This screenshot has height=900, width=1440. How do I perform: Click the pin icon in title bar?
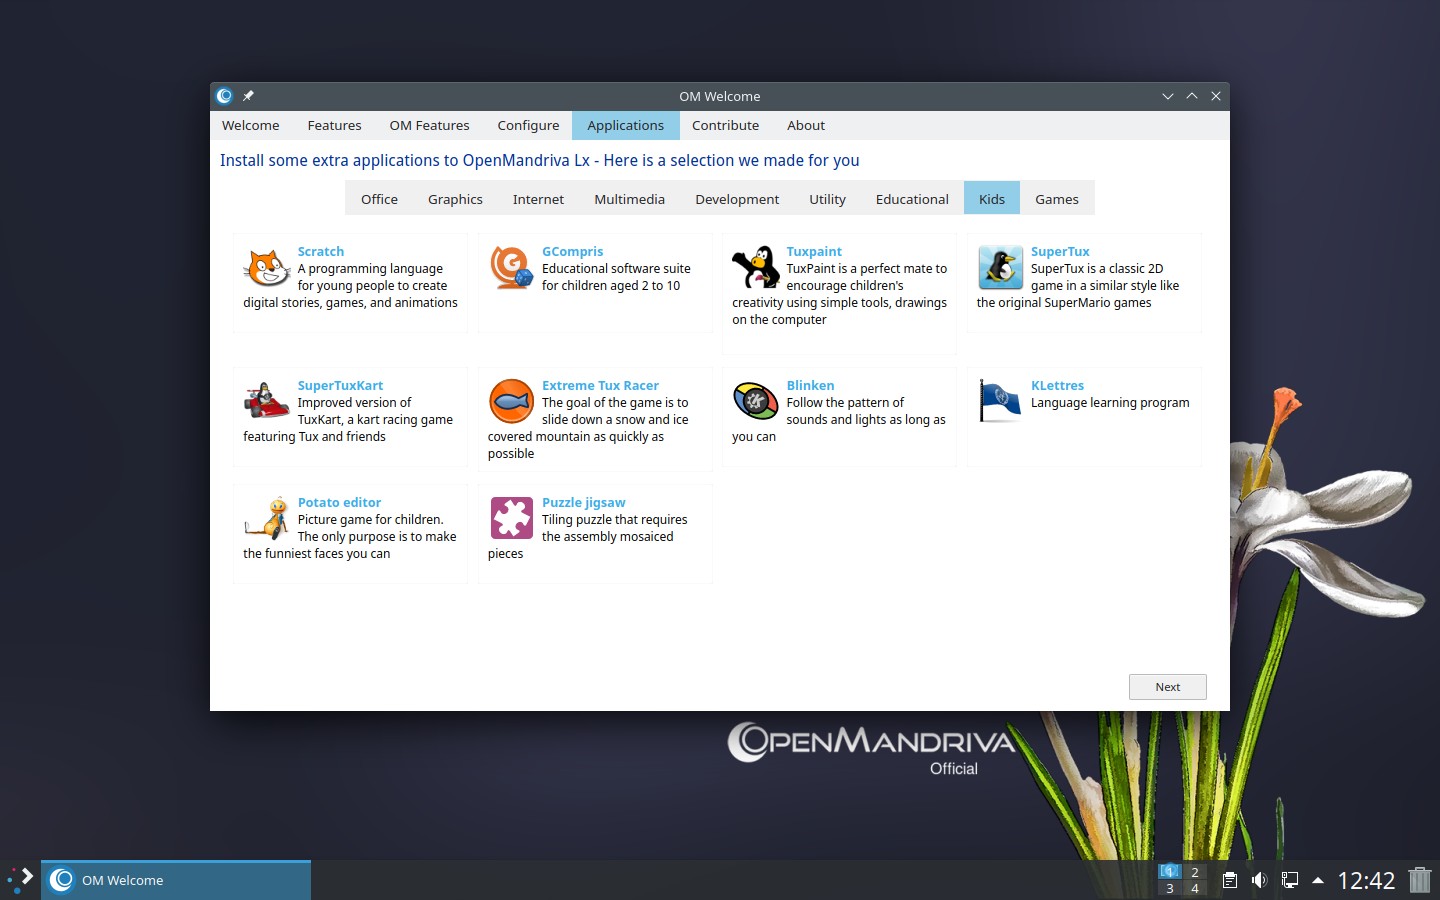[248, 96]
